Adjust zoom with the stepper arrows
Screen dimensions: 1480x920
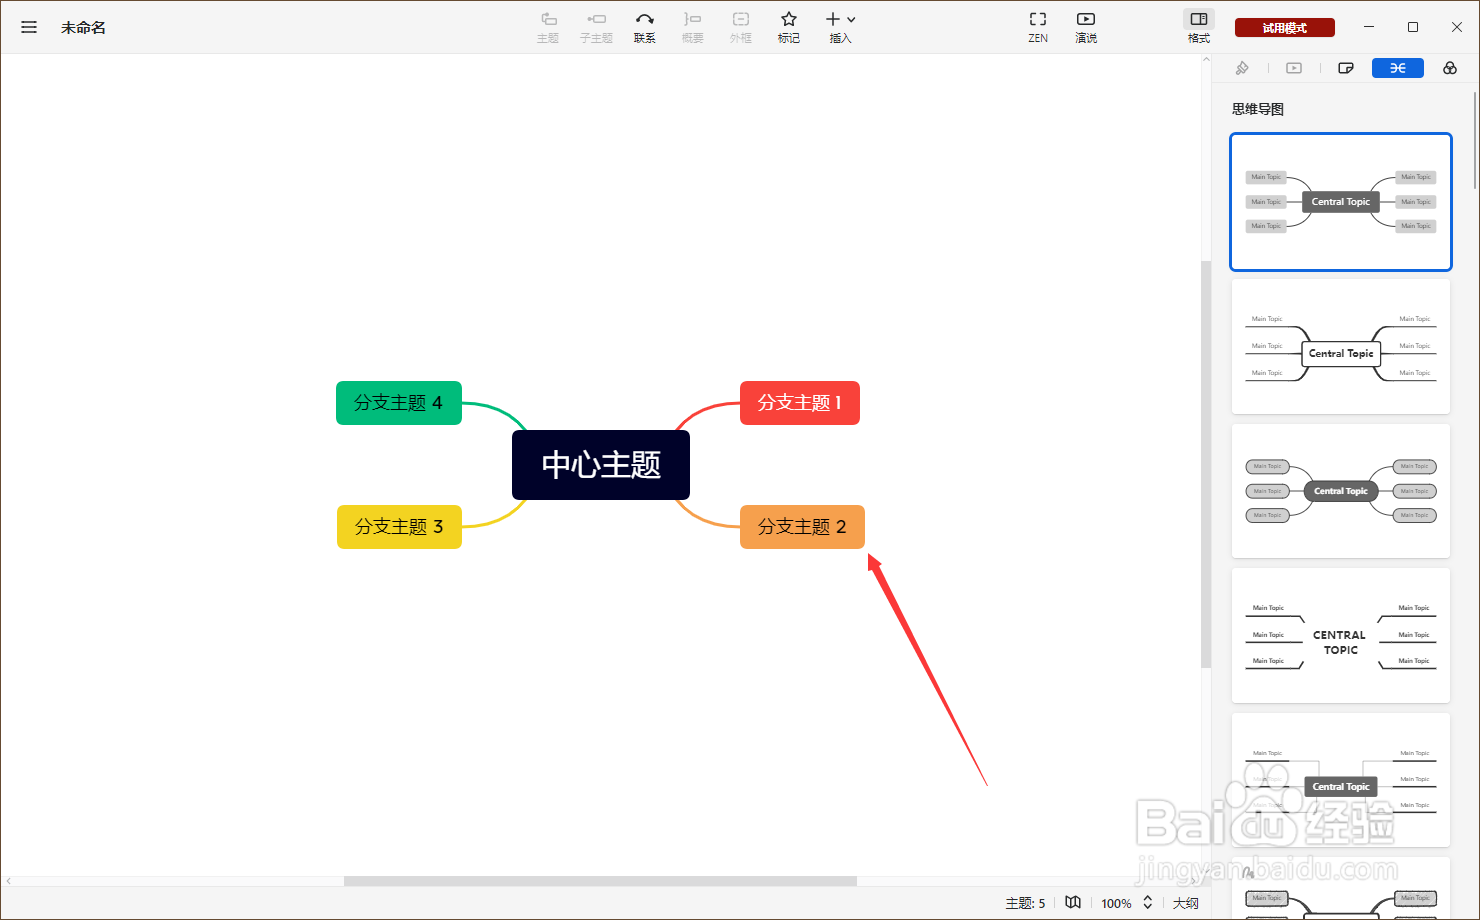coord(1148,902)
